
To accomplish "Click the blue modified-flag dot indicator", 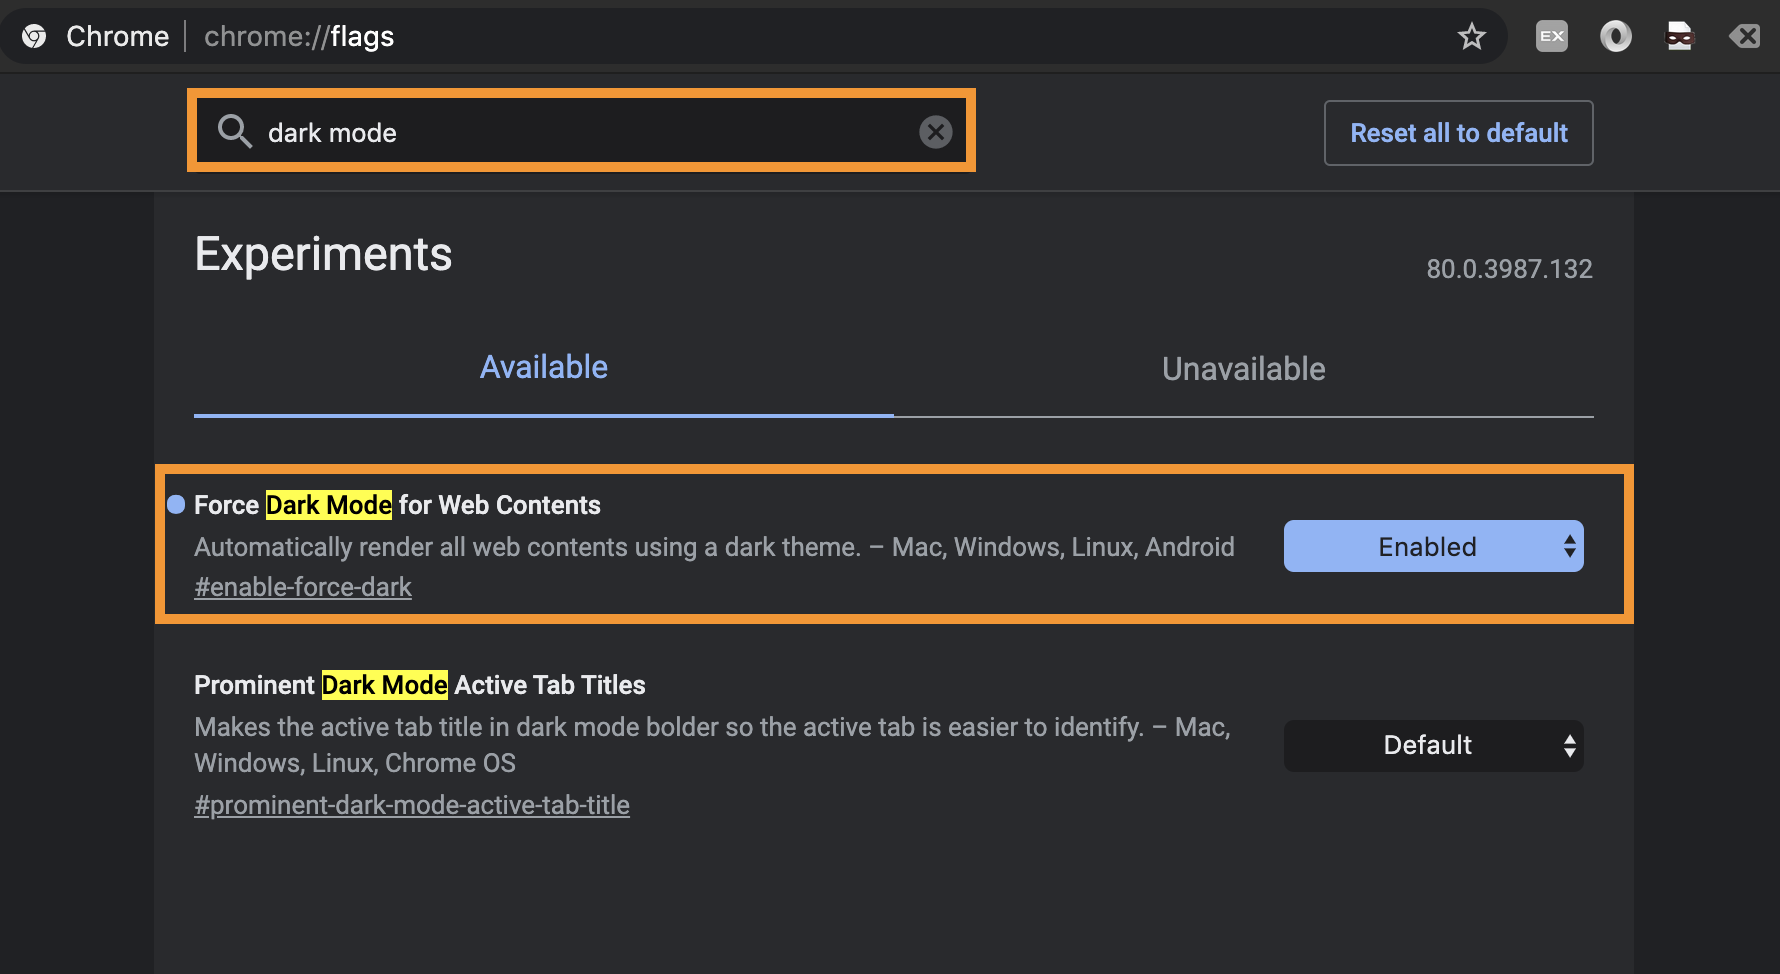I will click(x=176, y=504).
